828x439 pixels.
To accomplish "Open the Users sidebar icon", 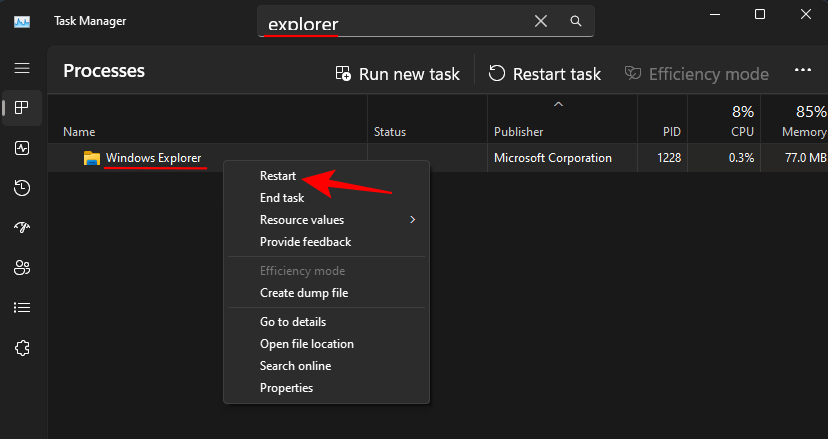I will [x=22, y=268].
